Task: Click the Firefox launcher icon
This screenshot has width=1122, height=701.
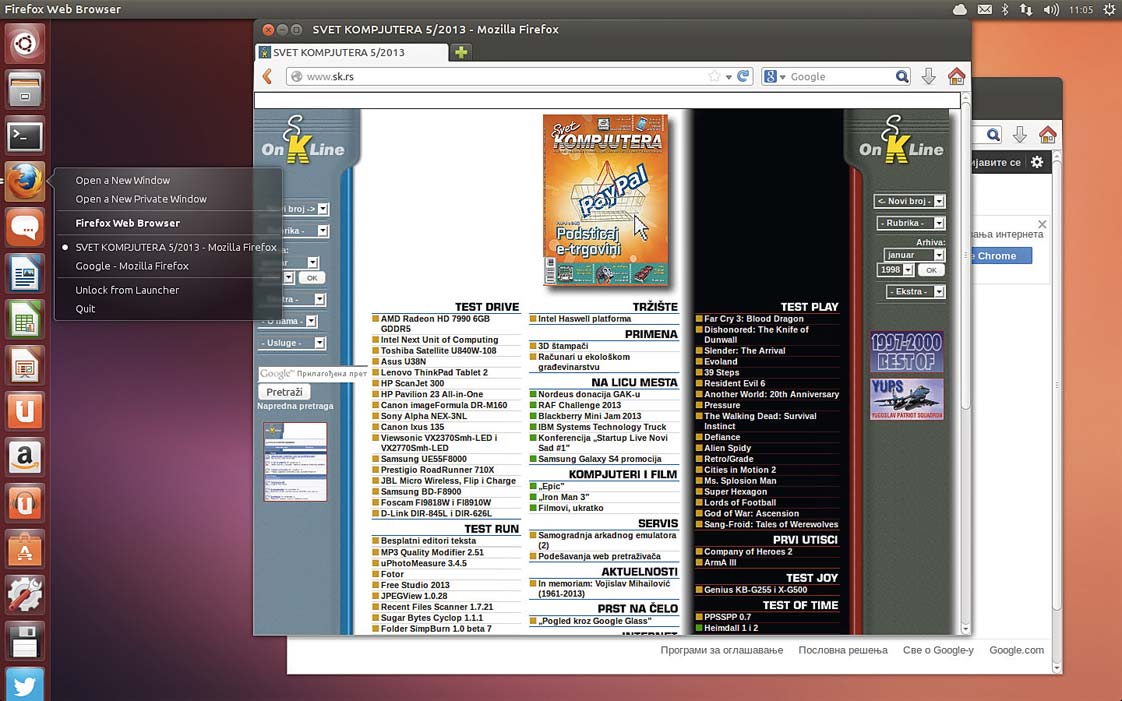Action: (x=25, y=181)
